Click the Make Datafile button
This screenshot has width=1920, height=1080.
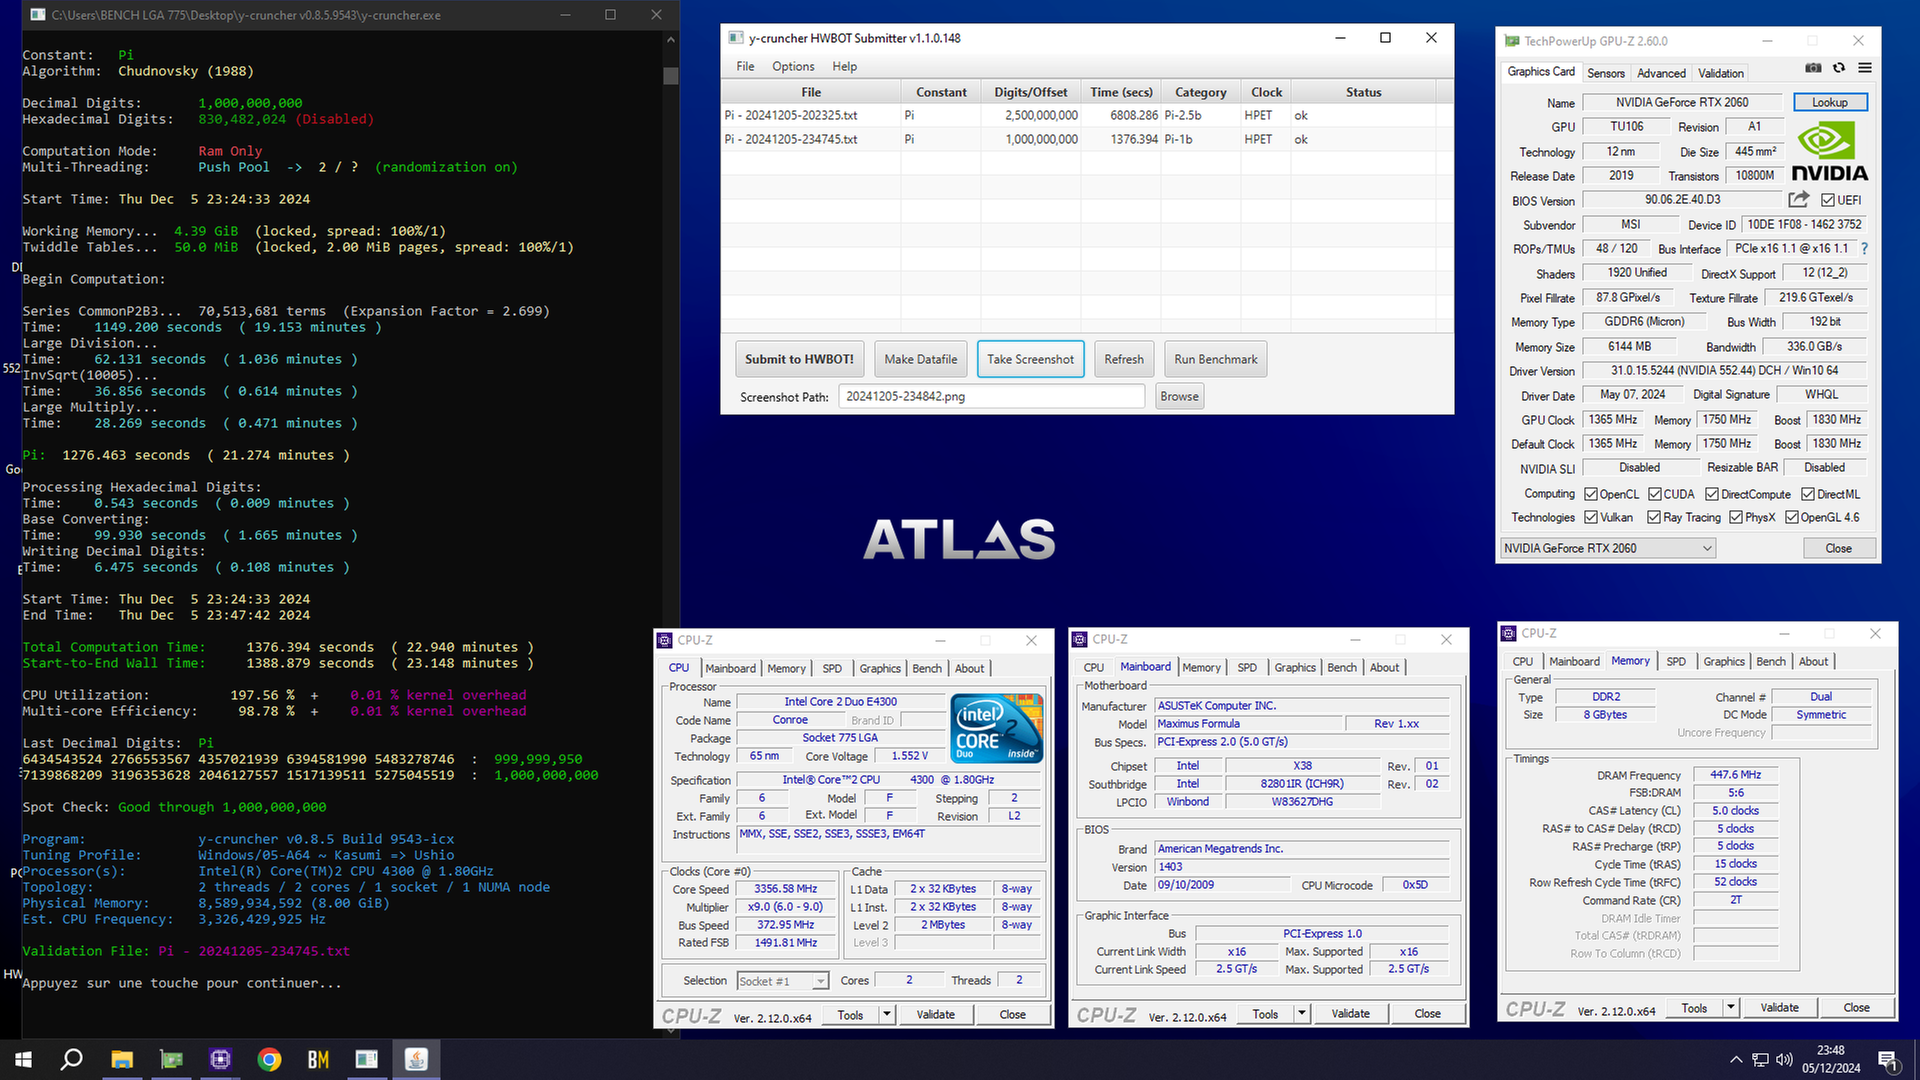pos(920,359)
